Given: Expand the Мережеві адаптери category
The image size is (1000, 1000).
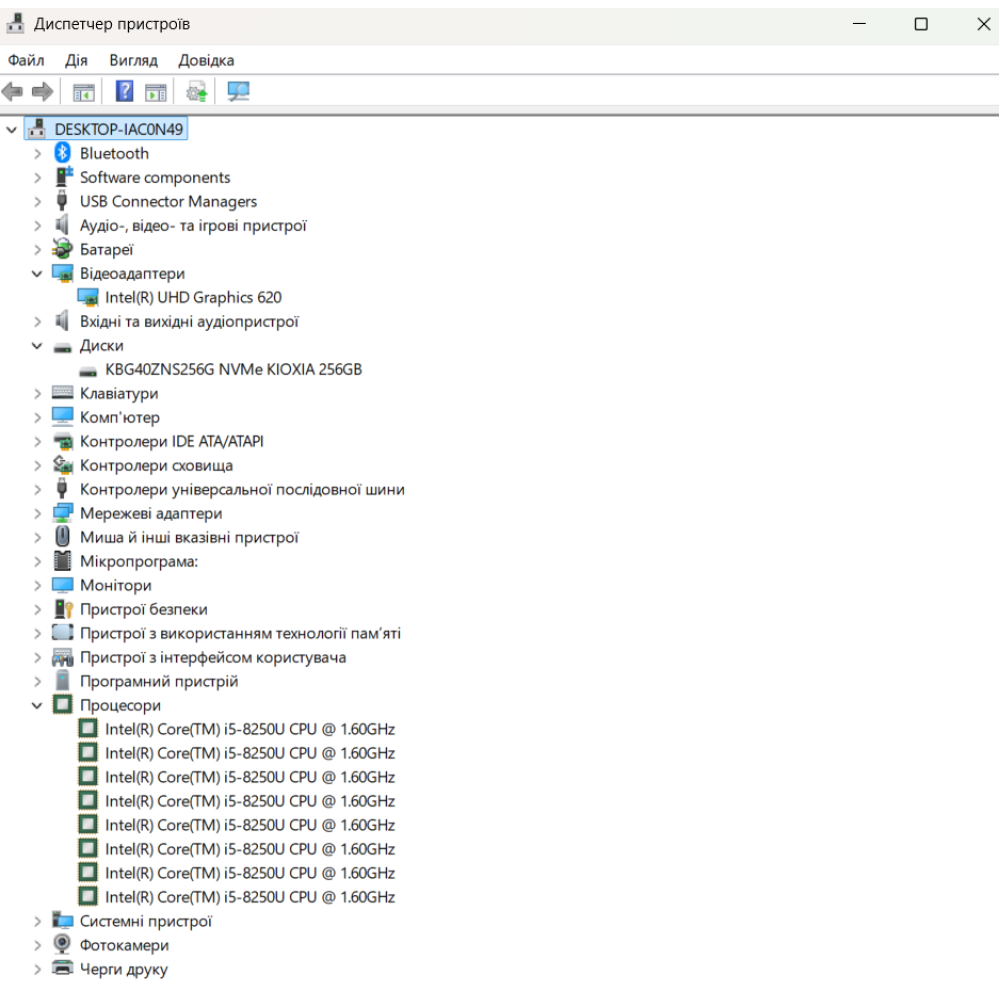Looking at the screenshot, I should click(37, 513).
